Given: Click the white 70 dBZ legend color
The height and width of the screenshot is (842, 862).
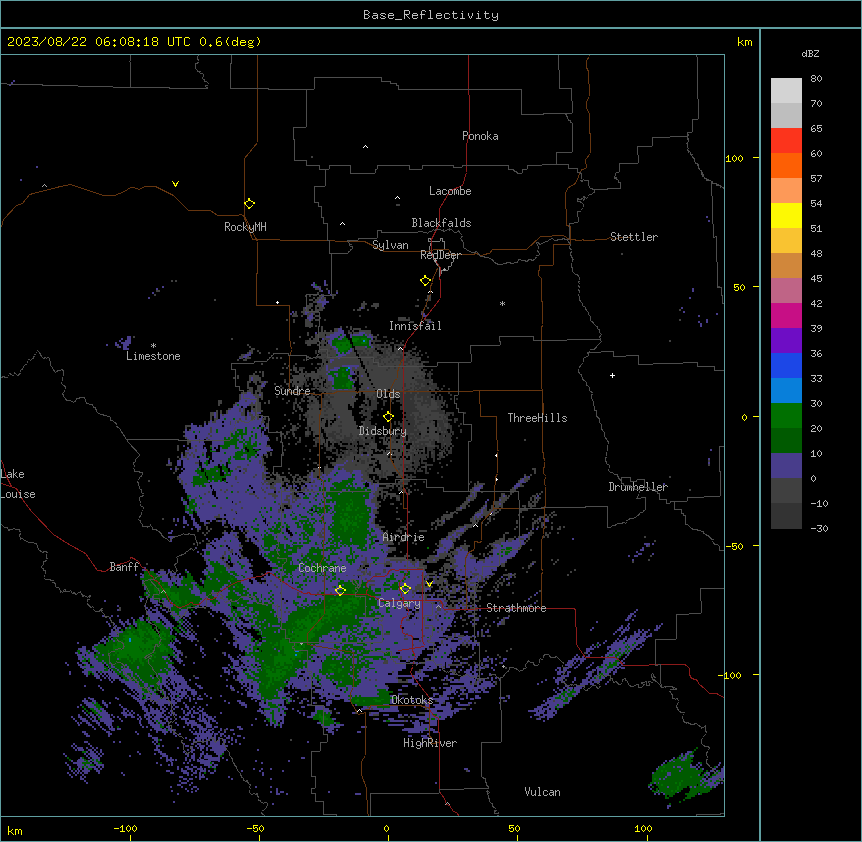Looking at the screenshot, I should pyautogui.click(x=786, y=91).
